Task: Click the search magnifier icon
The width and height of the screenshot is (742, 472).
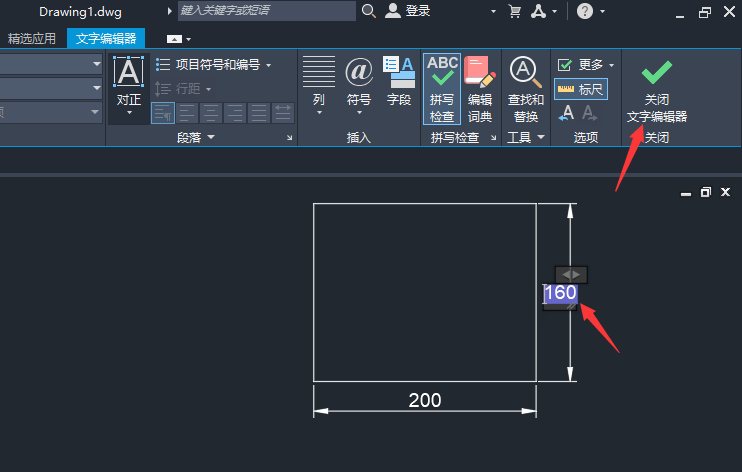Action: click(369, 11)
